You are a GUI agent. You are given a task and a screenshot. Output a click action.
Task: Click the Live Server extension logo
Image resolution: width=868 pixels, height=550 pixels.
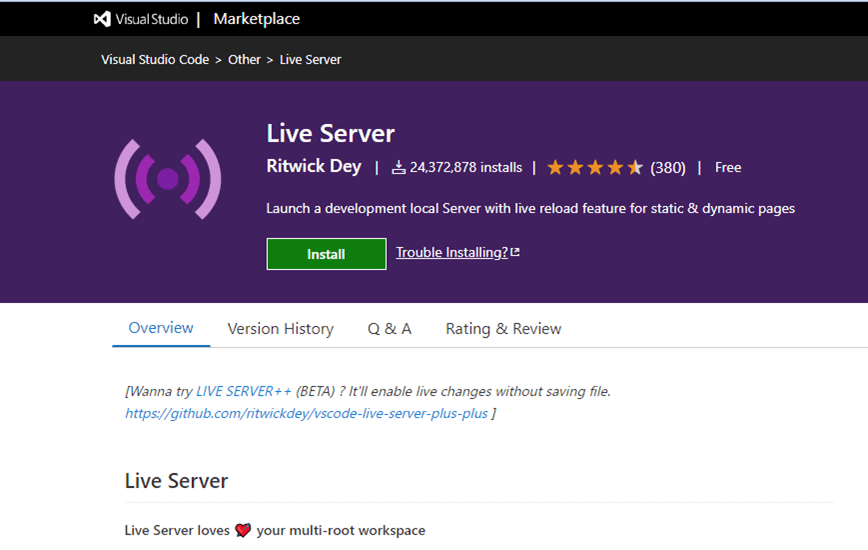coord(167,179)
